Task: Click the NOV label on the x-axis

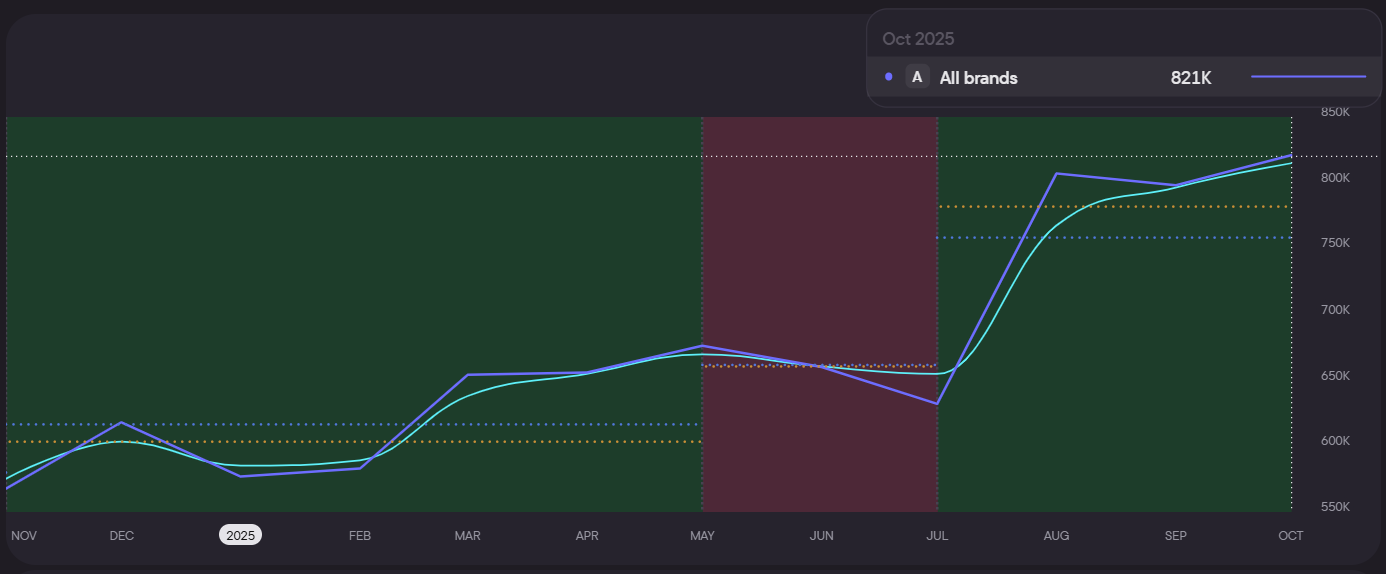Action: tap(24, 536)
